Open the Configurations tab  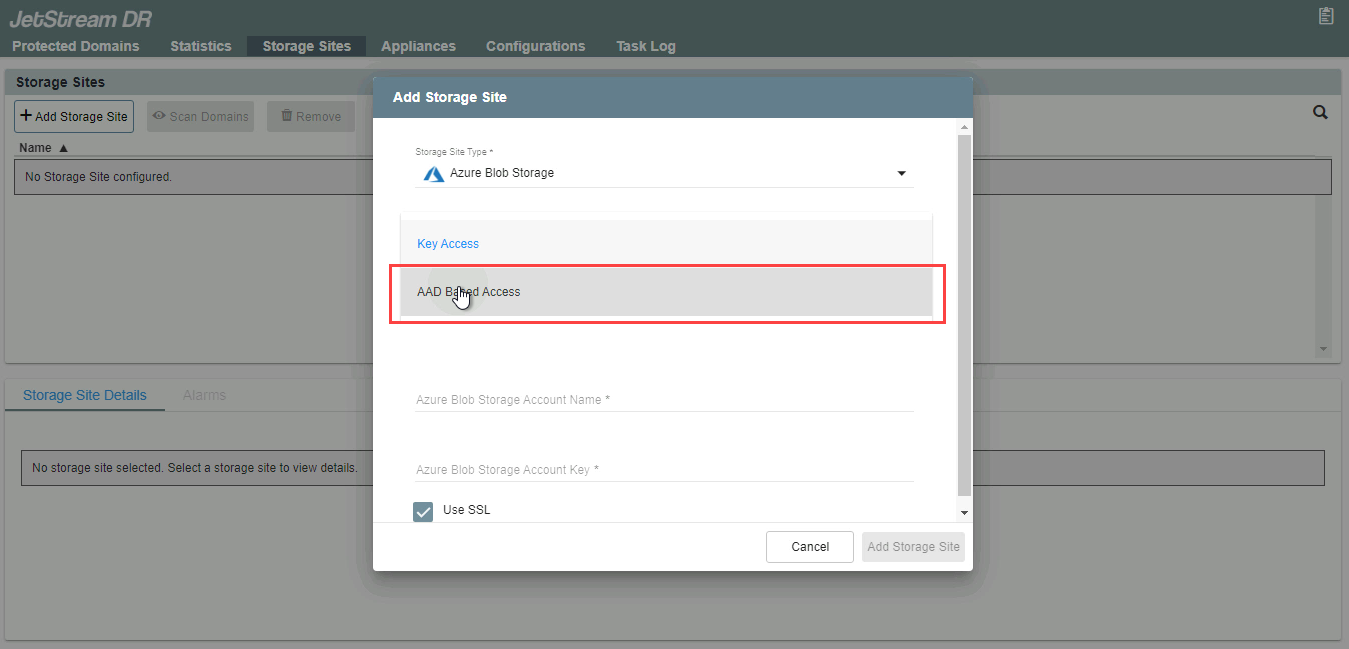click(x=535, y=46)
